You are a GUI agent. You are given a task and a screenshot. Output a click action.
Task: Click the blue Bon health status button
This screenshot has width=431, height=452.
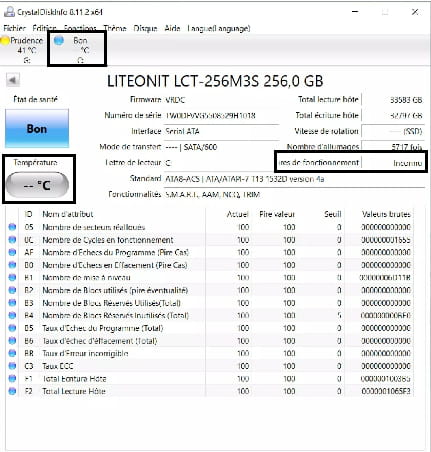coord(37,129)
